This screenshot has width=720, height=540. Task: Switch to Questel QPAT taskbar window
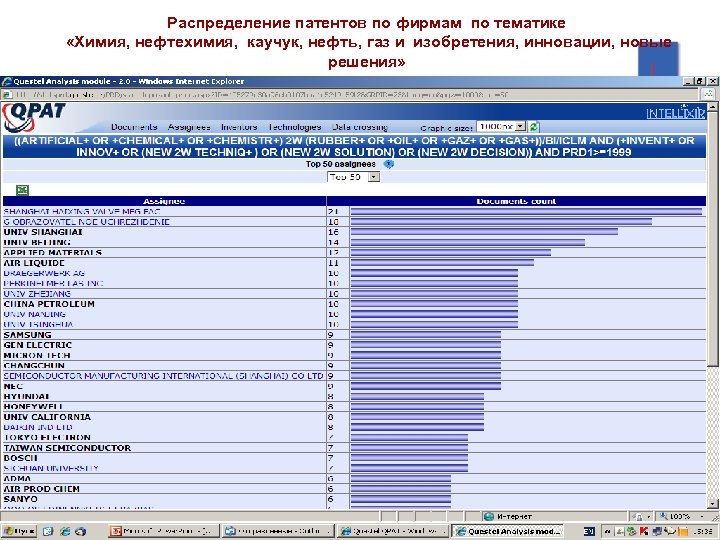[393, 531]
